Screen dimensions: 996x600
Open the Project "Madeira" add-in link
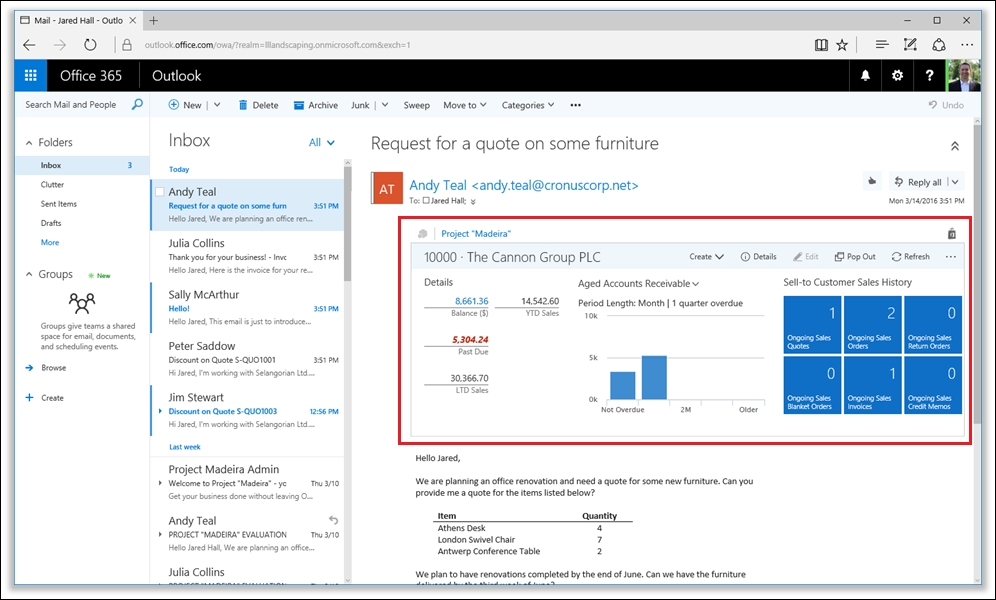(x=476, y=234)
